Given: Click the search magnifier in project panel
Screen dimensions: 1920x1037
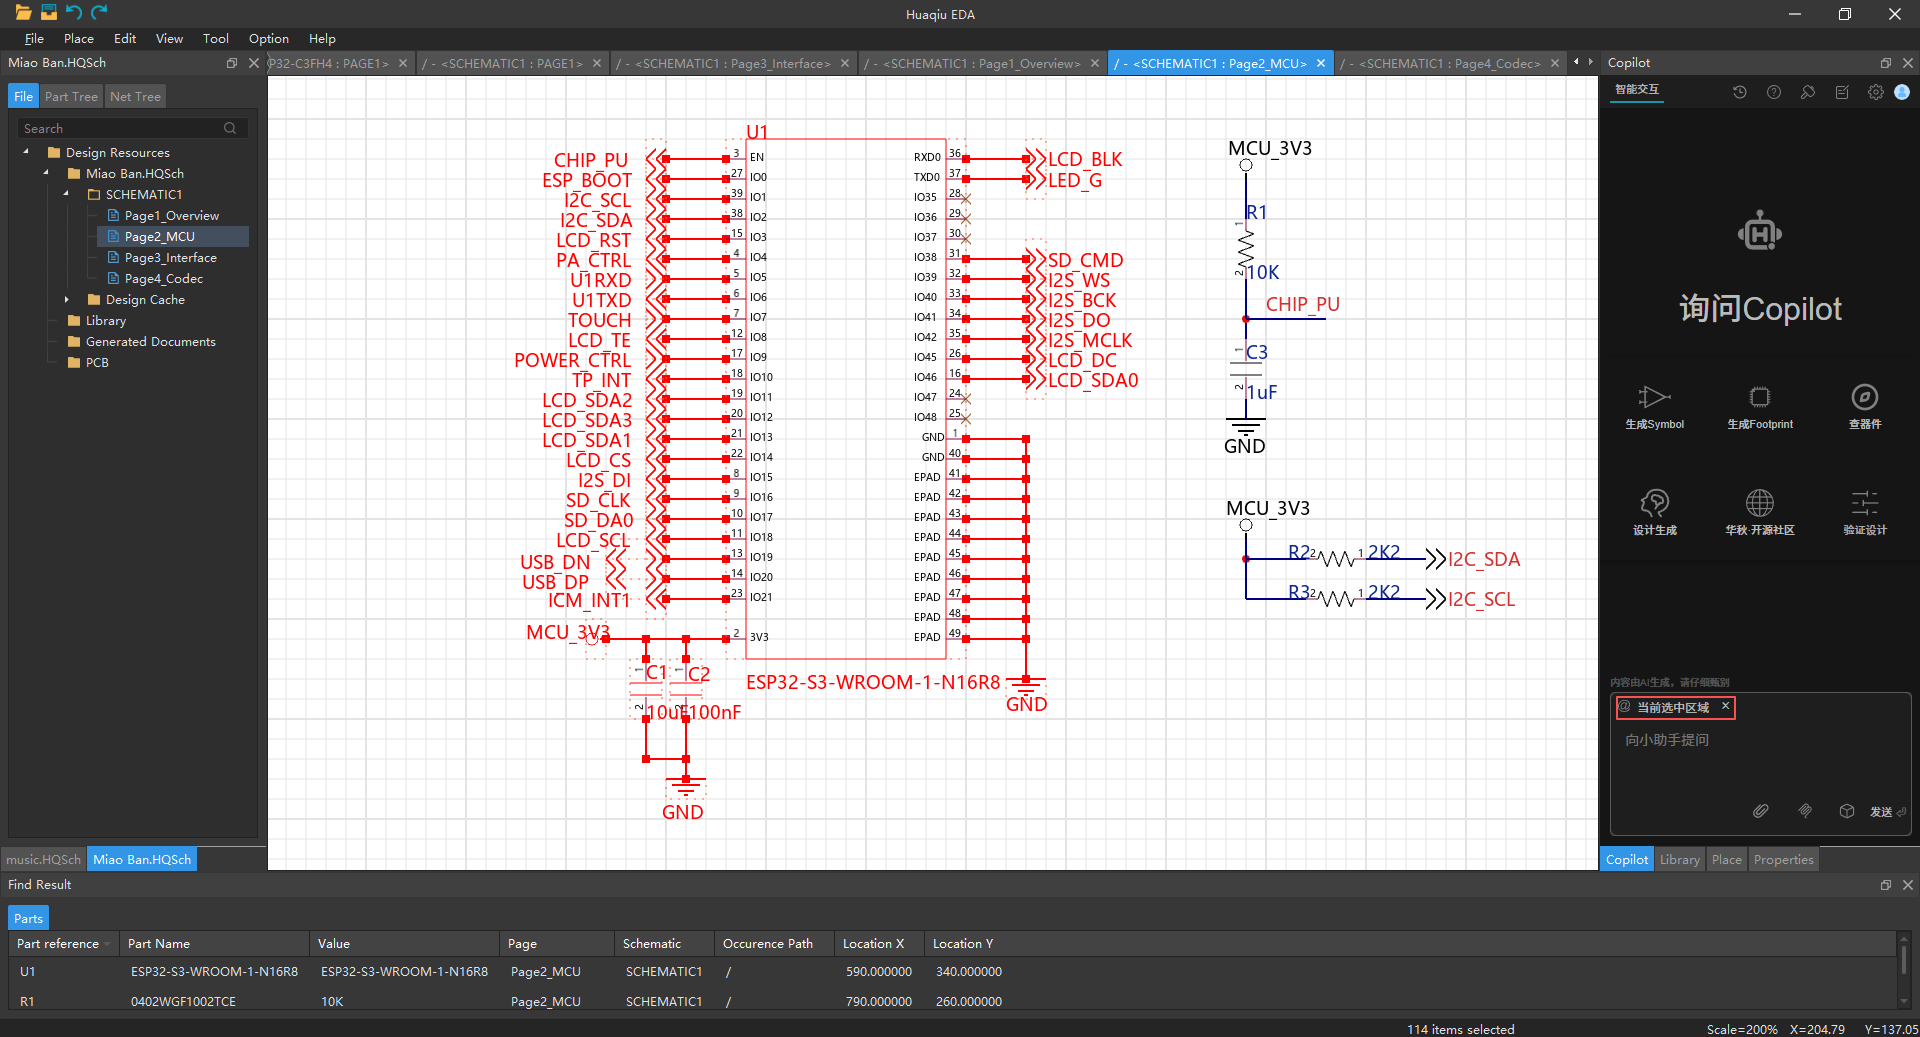Looking at the screenshot, I should 230,128.
